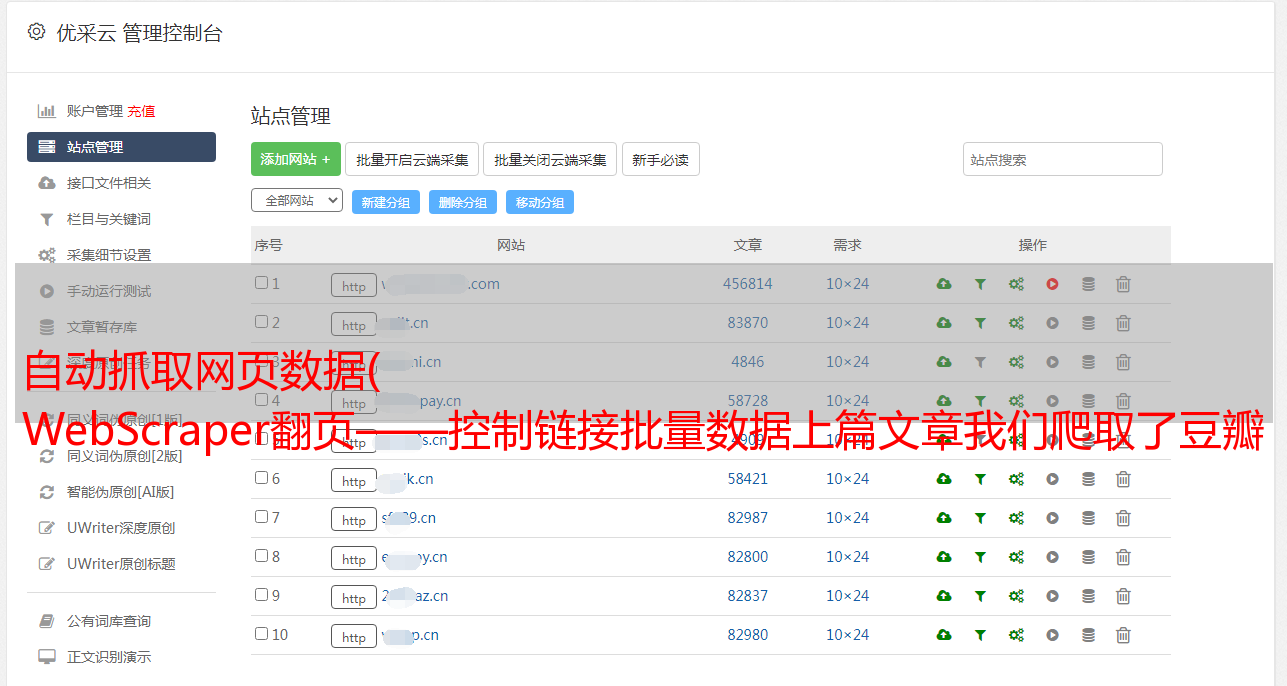Open the database icon in row 1
The image size is (1287, 686).
(x=1088, y=284)
